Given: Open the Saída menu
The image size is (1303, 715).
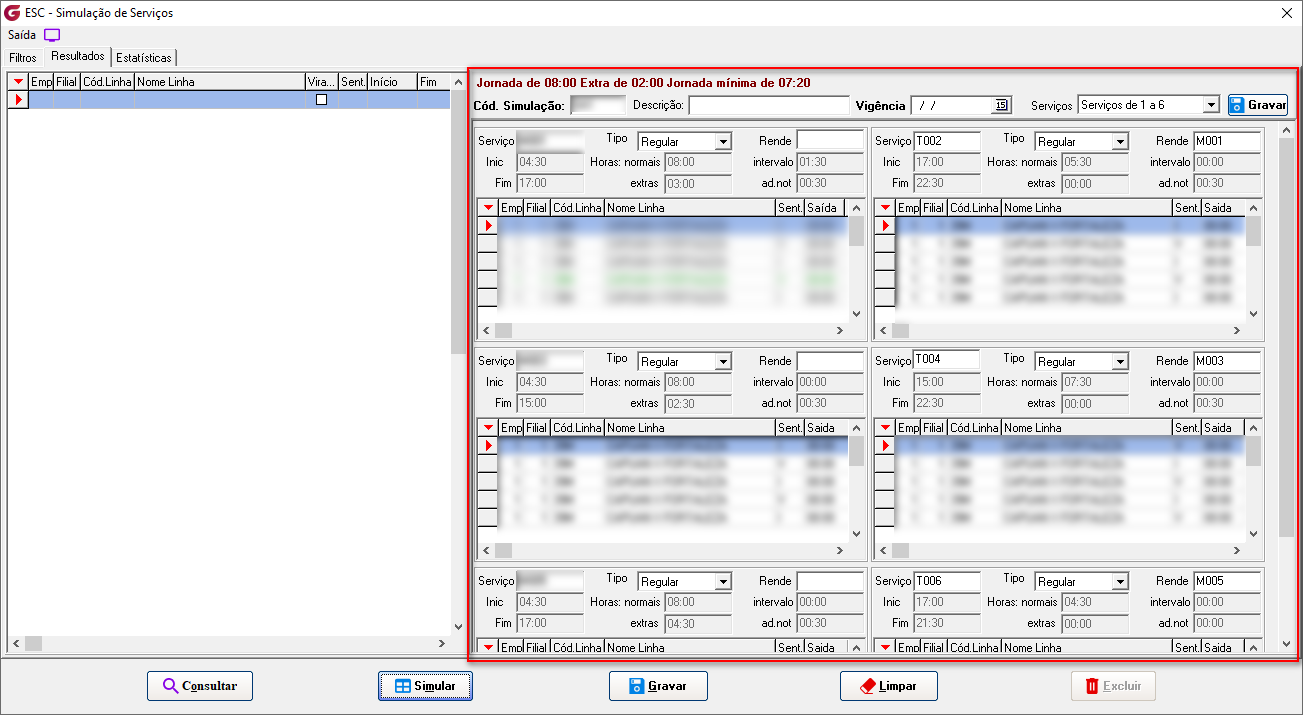Looking at the screenshot, I should click(x=21, y=35).
